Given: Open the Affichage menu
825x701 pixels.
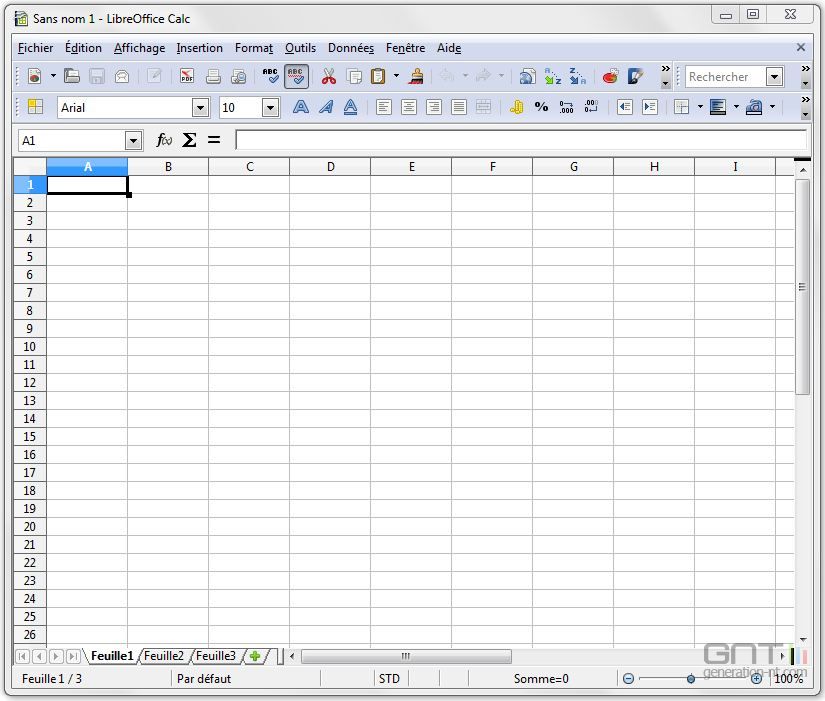Looking at the screenshot, I should click(139, 48).
